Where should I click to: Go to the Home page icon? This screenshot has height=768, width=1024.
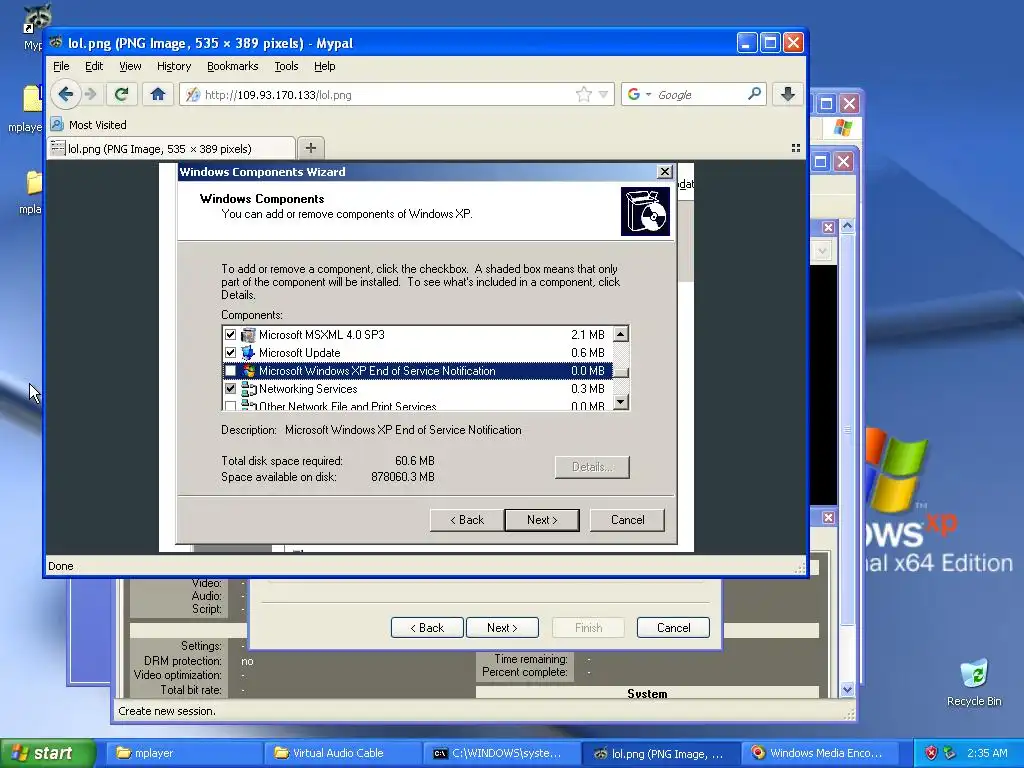point(157,95)
